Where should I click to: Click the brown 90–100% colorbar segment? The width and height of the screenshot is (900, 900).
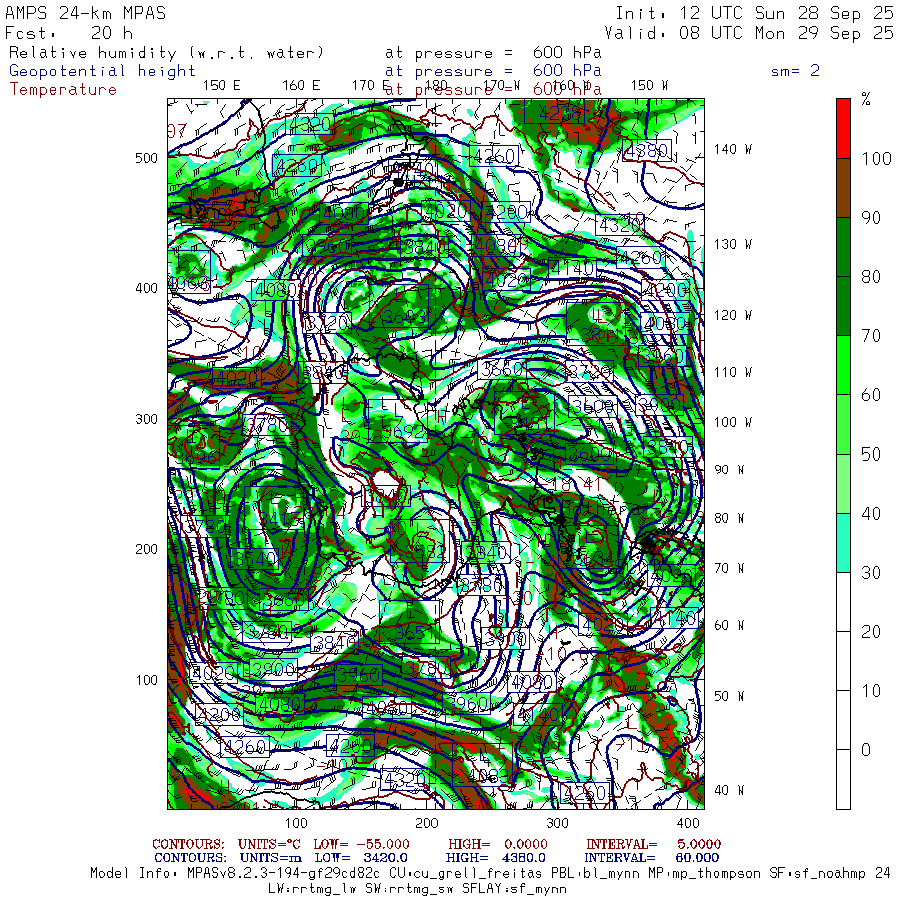pyautogui.click(x=843, y=188)
